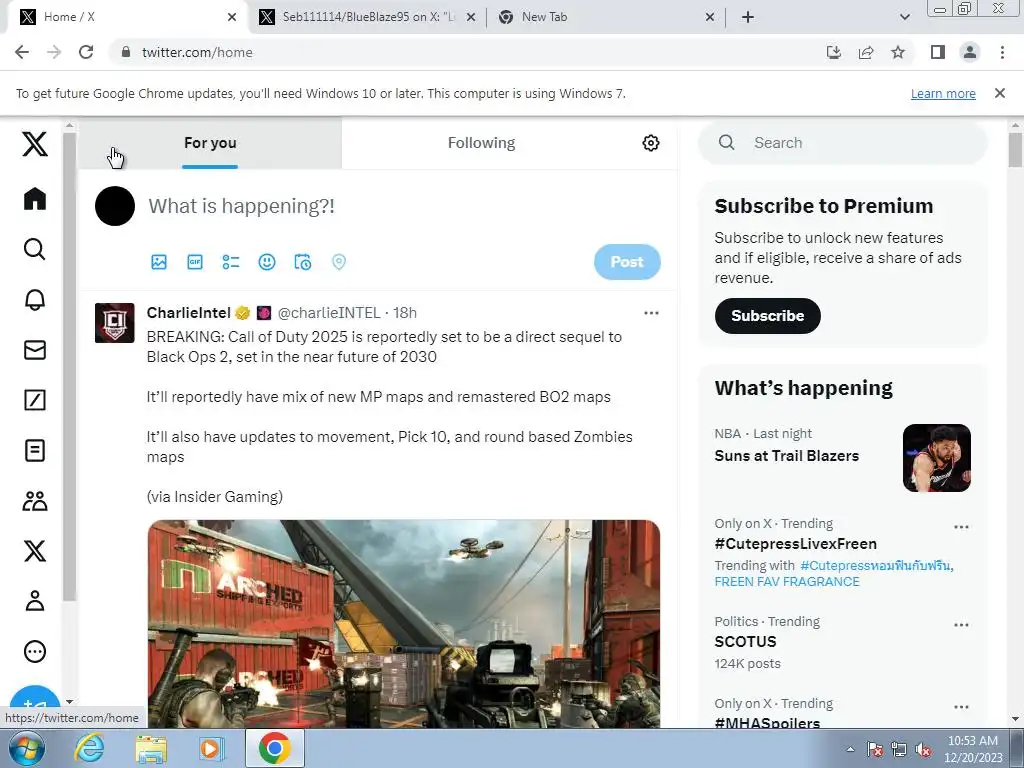
Task: Open CharlieIntel profile name link
Action: [x=188, y=313]
